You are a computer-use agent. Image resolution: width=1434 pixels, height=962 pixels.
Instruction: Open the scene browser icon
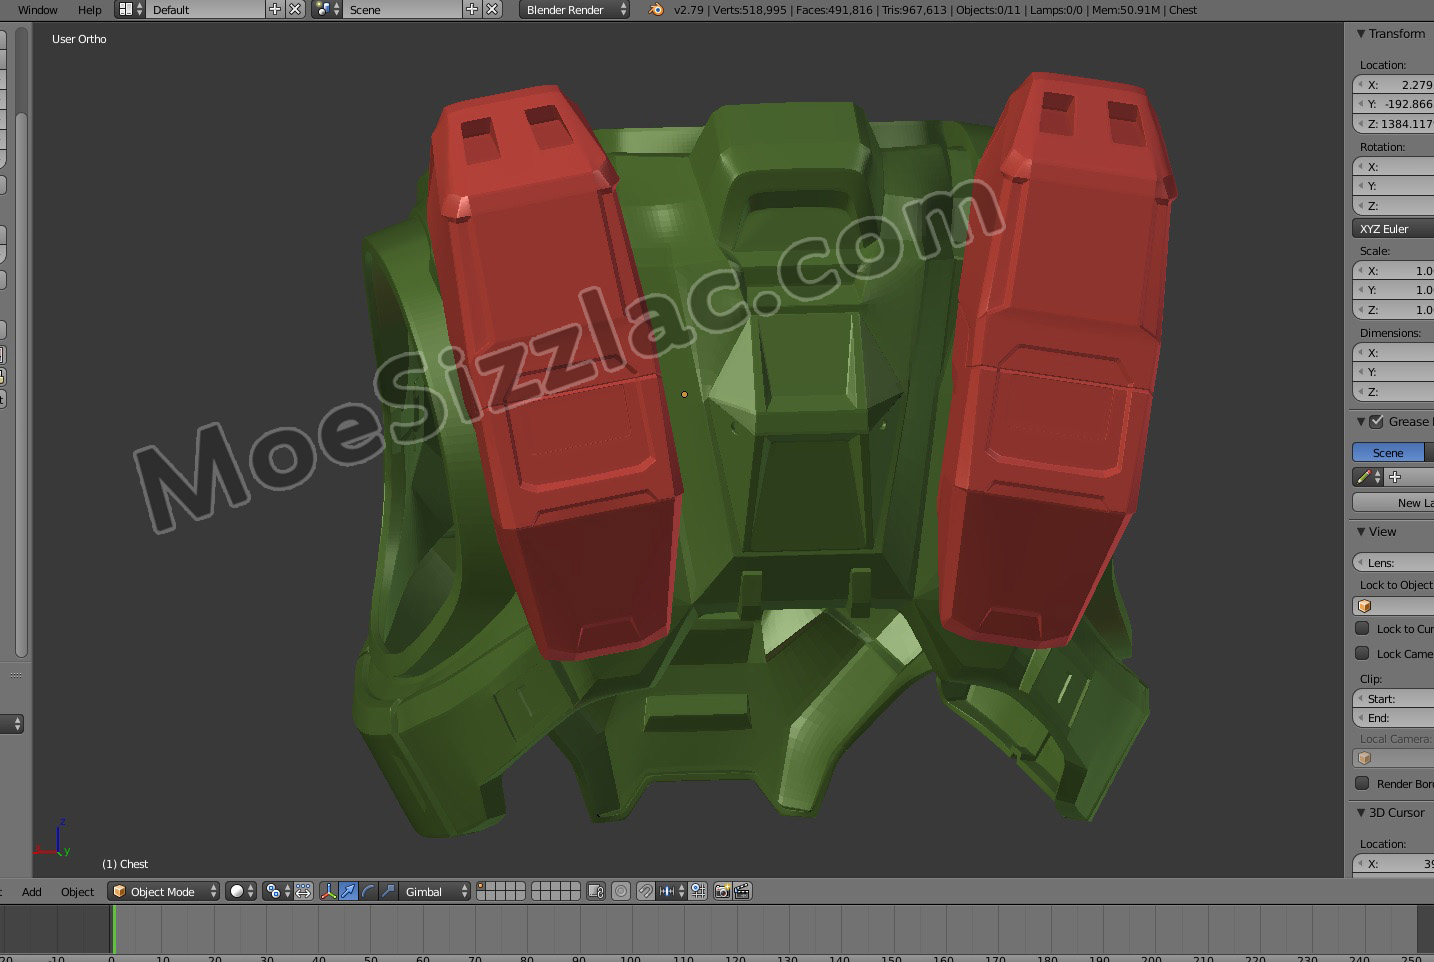tap(326, 10)
